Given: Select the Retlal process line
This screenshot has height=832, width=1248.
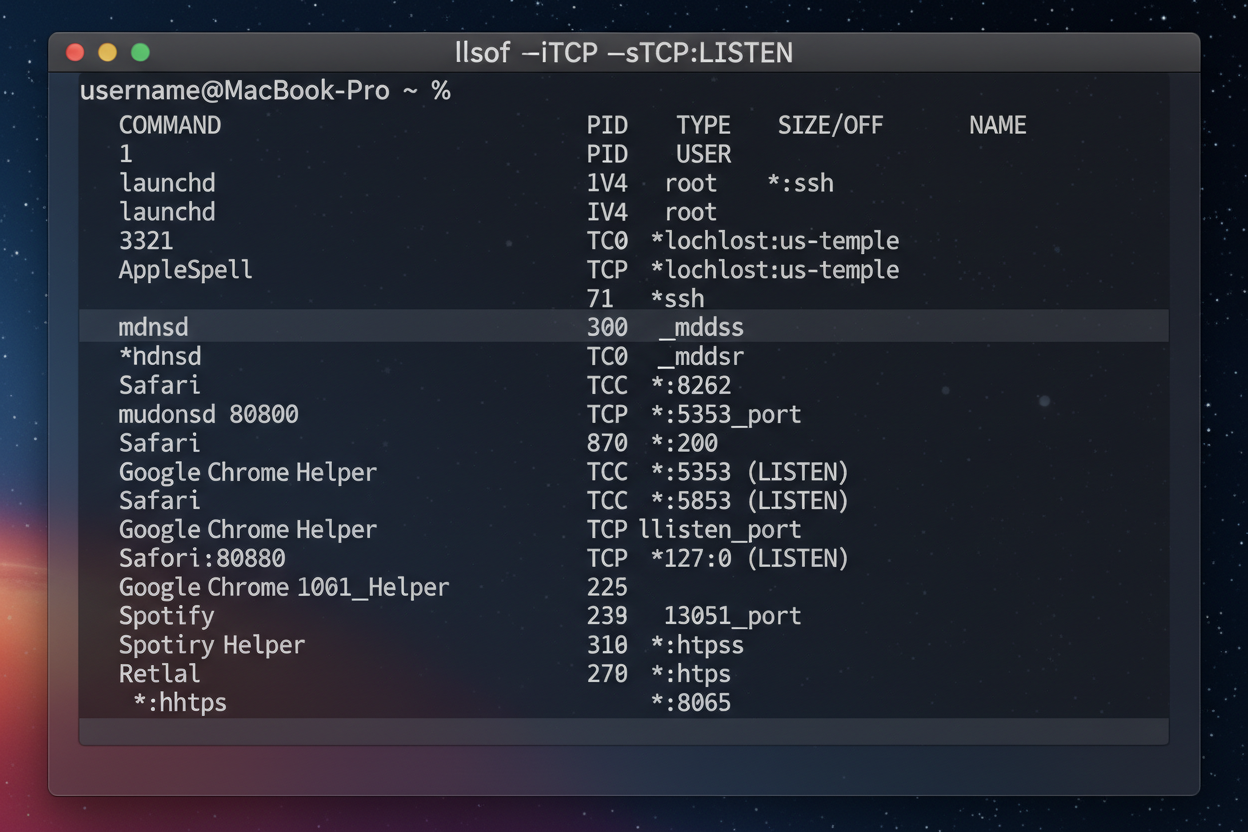Looking at the screenshot, I should click(x=159, y=674).
